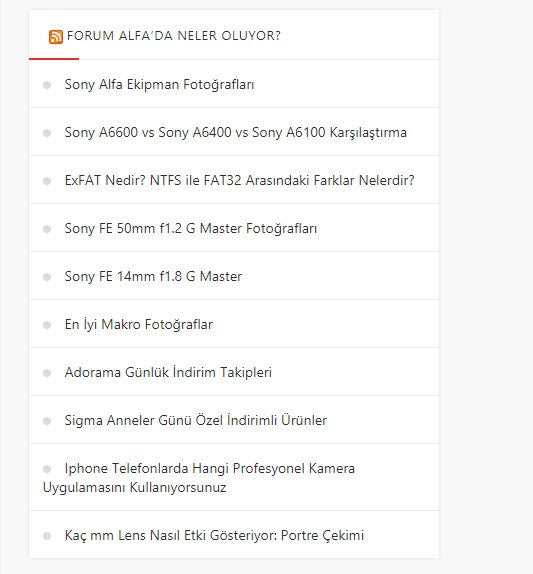Open Iphone Telefonlarda Profesyonel Kamera Uygulaması thread
The width and height of the screenshot is (533, 574).
pyautogui.click(x=199, y=478)
